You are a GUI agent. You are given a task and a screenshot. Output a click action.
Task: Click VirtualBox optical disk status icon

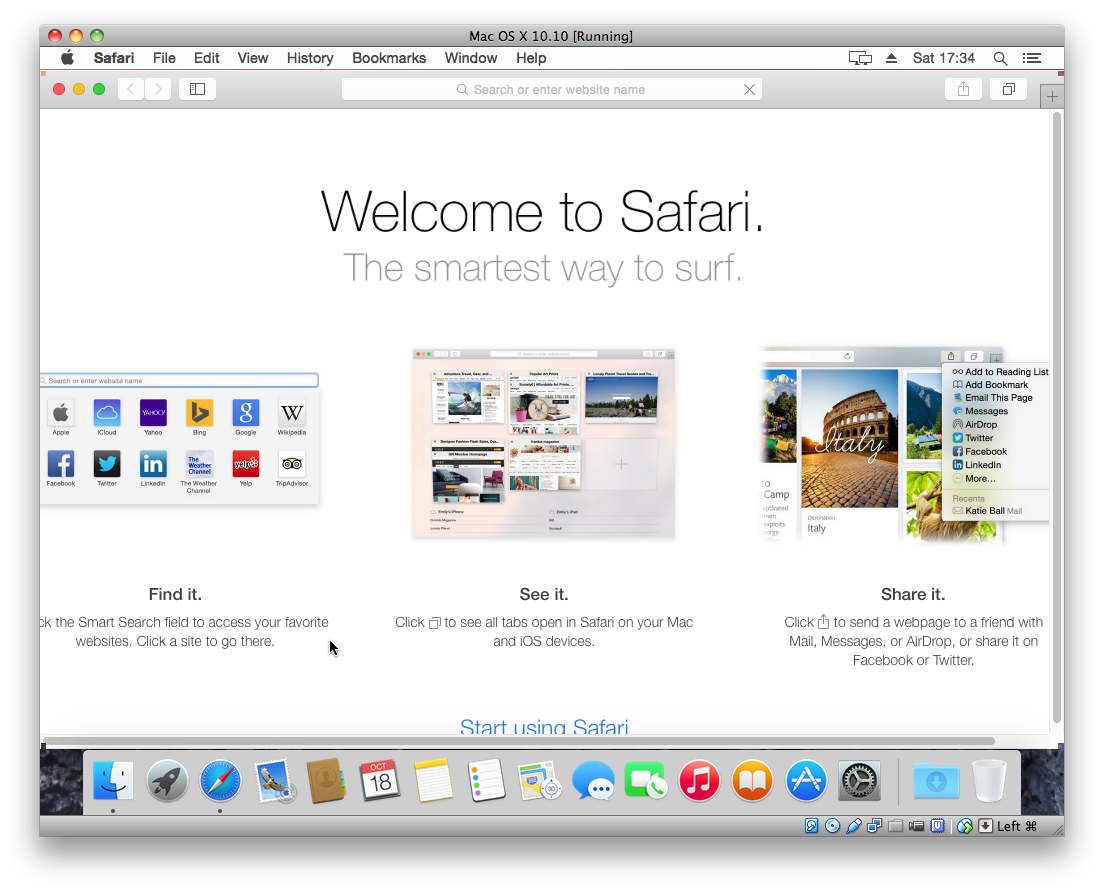832,826
